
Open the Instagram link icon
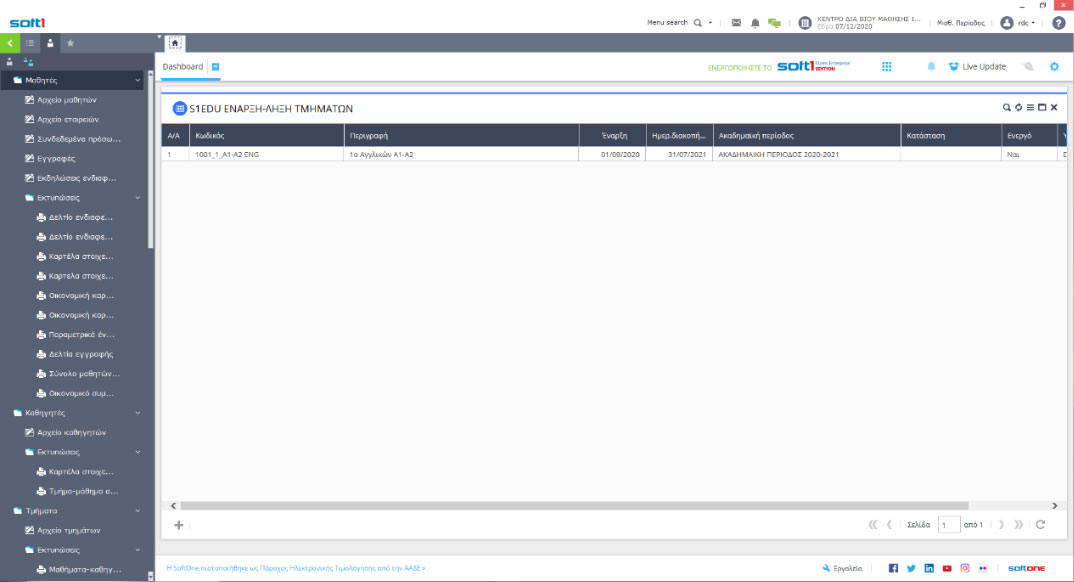965,568
